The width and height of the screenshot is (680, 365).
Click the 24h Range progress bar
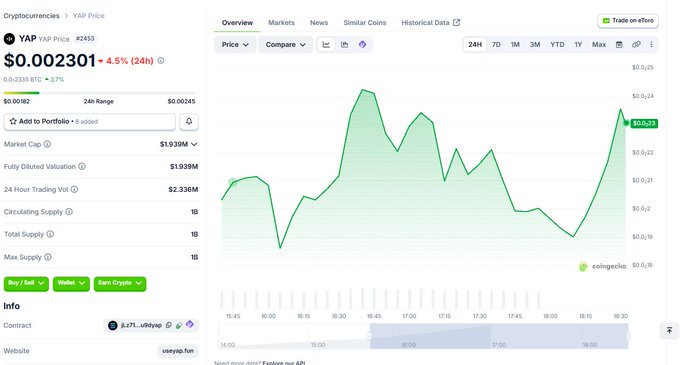(x=99, y=93)
